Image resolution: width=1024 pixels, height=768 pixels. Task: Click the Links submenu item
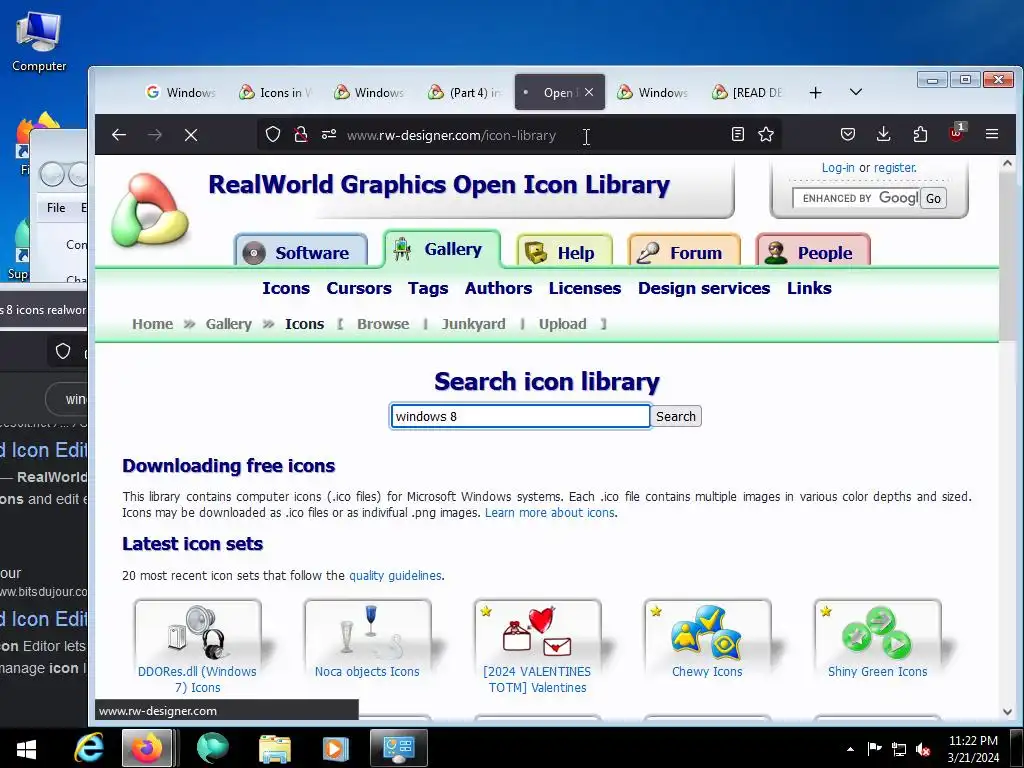pyautogui.click(x=808, y=288)
